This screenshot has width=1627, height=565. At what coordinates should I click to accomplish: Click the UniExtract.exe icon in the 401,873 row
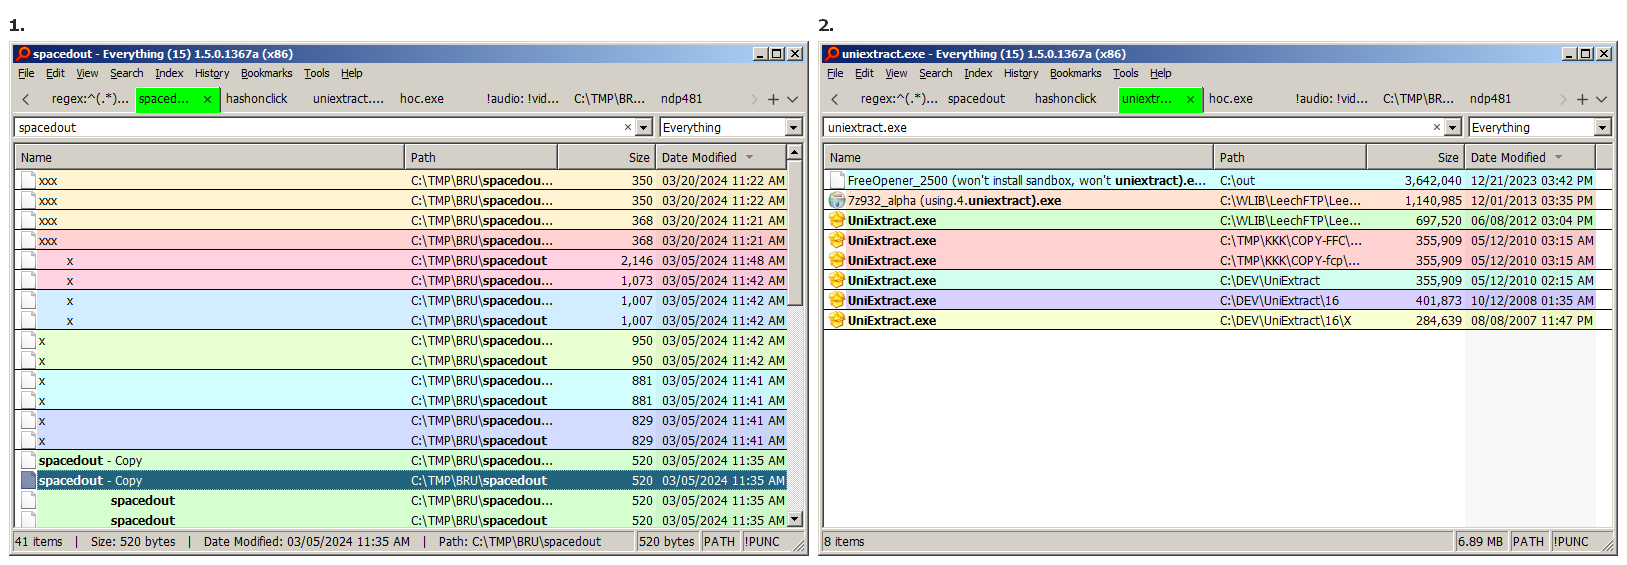837,301
